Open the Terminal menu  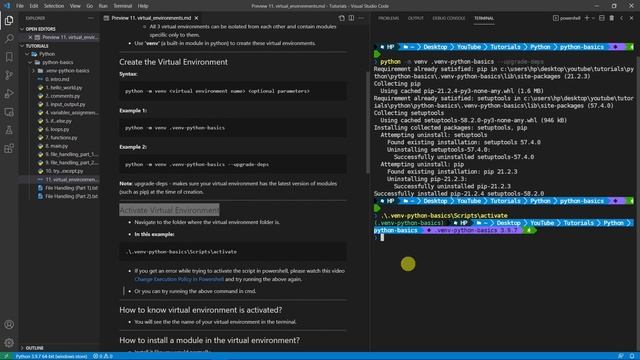point(122,6)
